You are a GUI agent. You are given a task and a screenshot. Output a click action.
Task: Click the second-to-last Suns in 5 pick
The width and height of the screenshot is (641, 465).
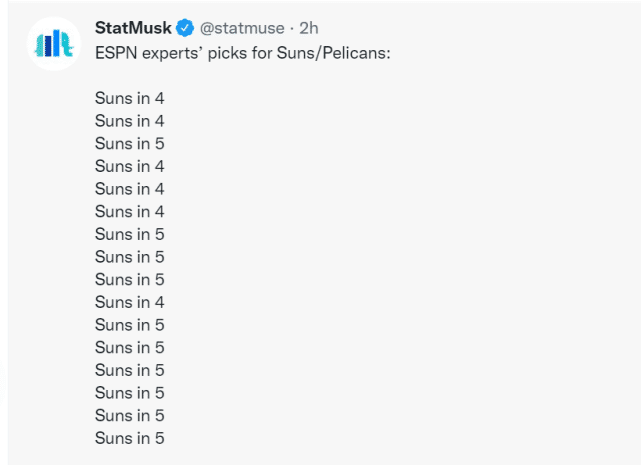click(x=130, y=416)
